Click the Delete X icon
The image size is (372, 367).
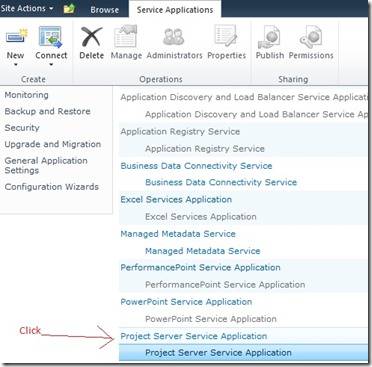tap(91, 37)
